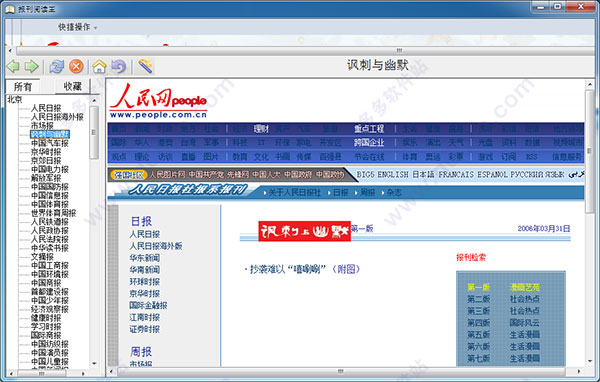Open 关于人民日报社 link
The image size is (600, 382).
pos(294,193)
